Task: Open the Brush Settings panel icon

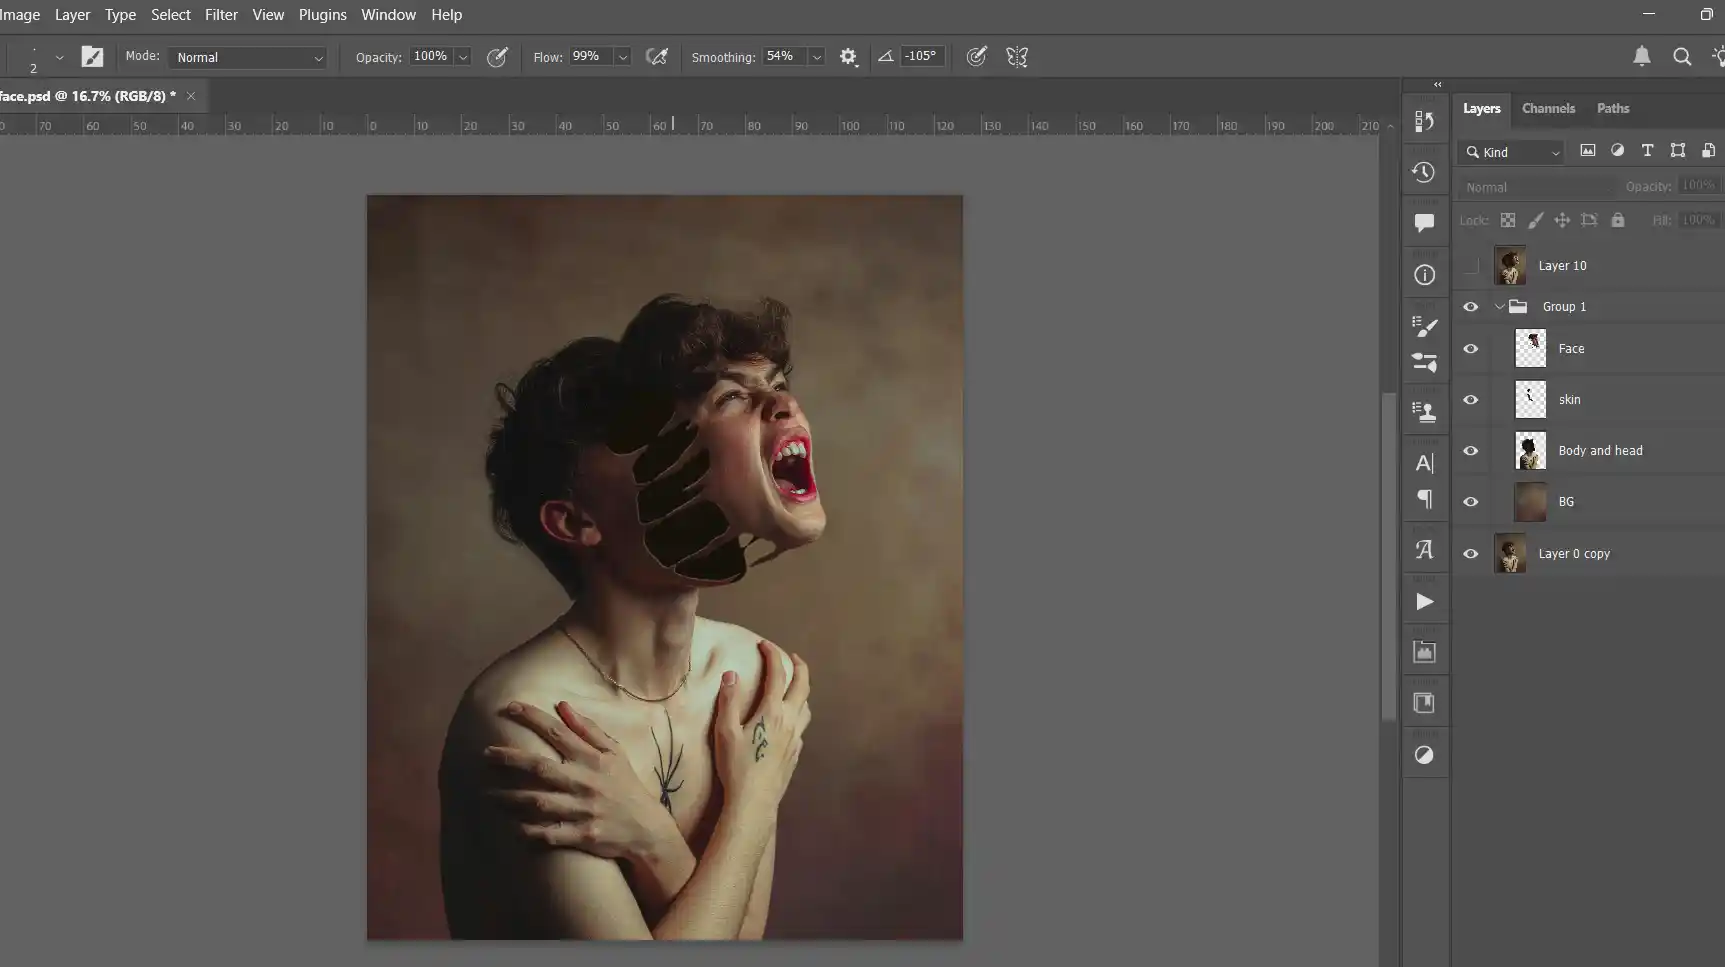Action: (x=1424, y=326)
